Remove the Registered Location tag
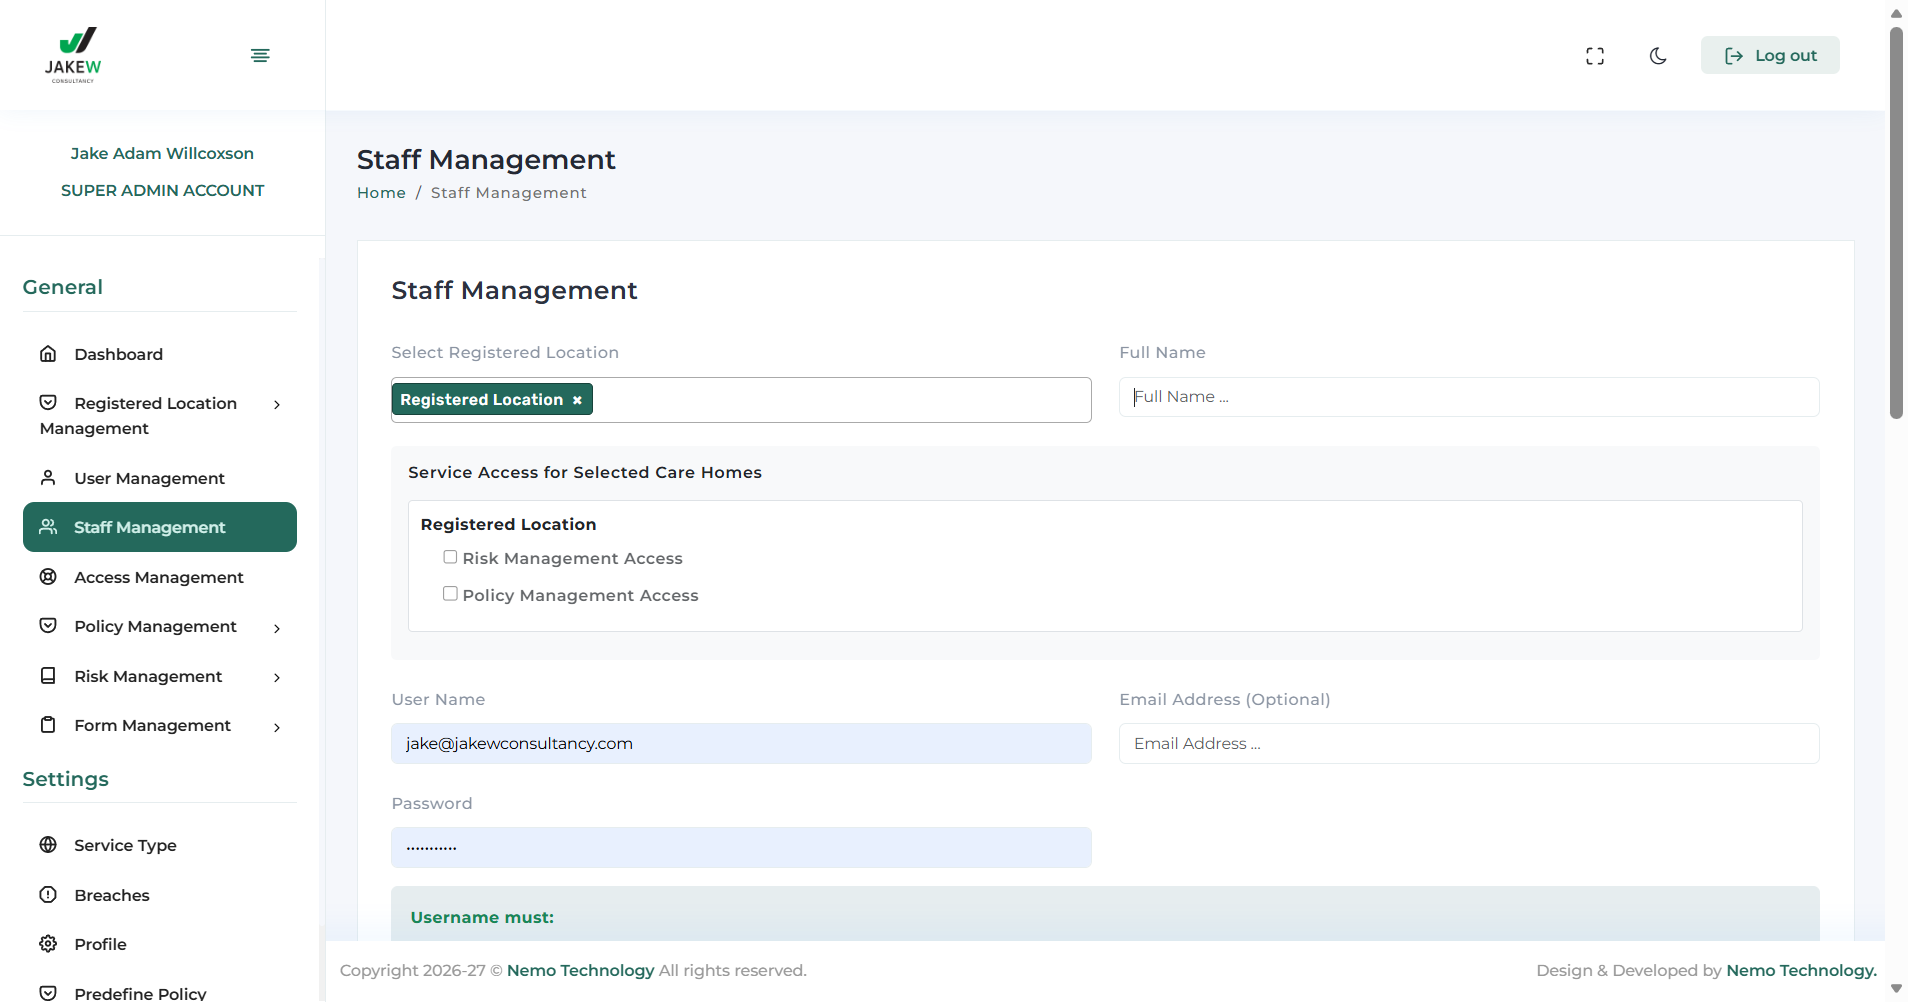Screen dimensions: 1908x1002 coord(577,400)
